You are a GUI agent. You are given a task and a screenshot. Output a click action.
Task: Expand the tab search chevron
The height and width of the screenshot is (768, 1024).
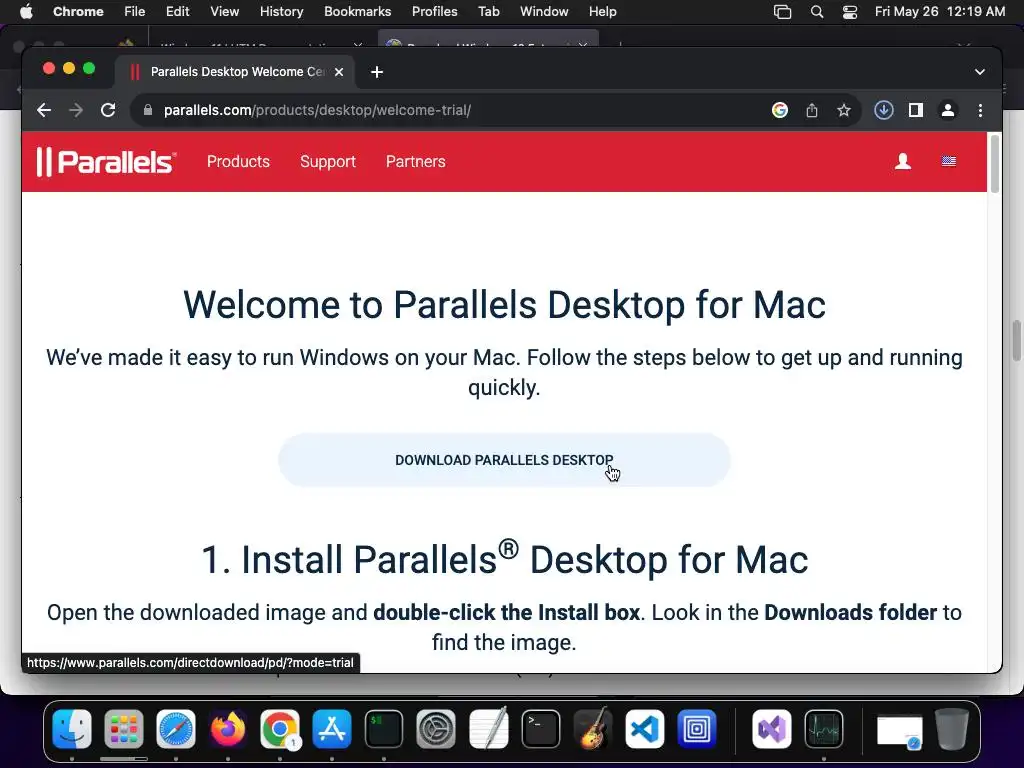point(980,72)
